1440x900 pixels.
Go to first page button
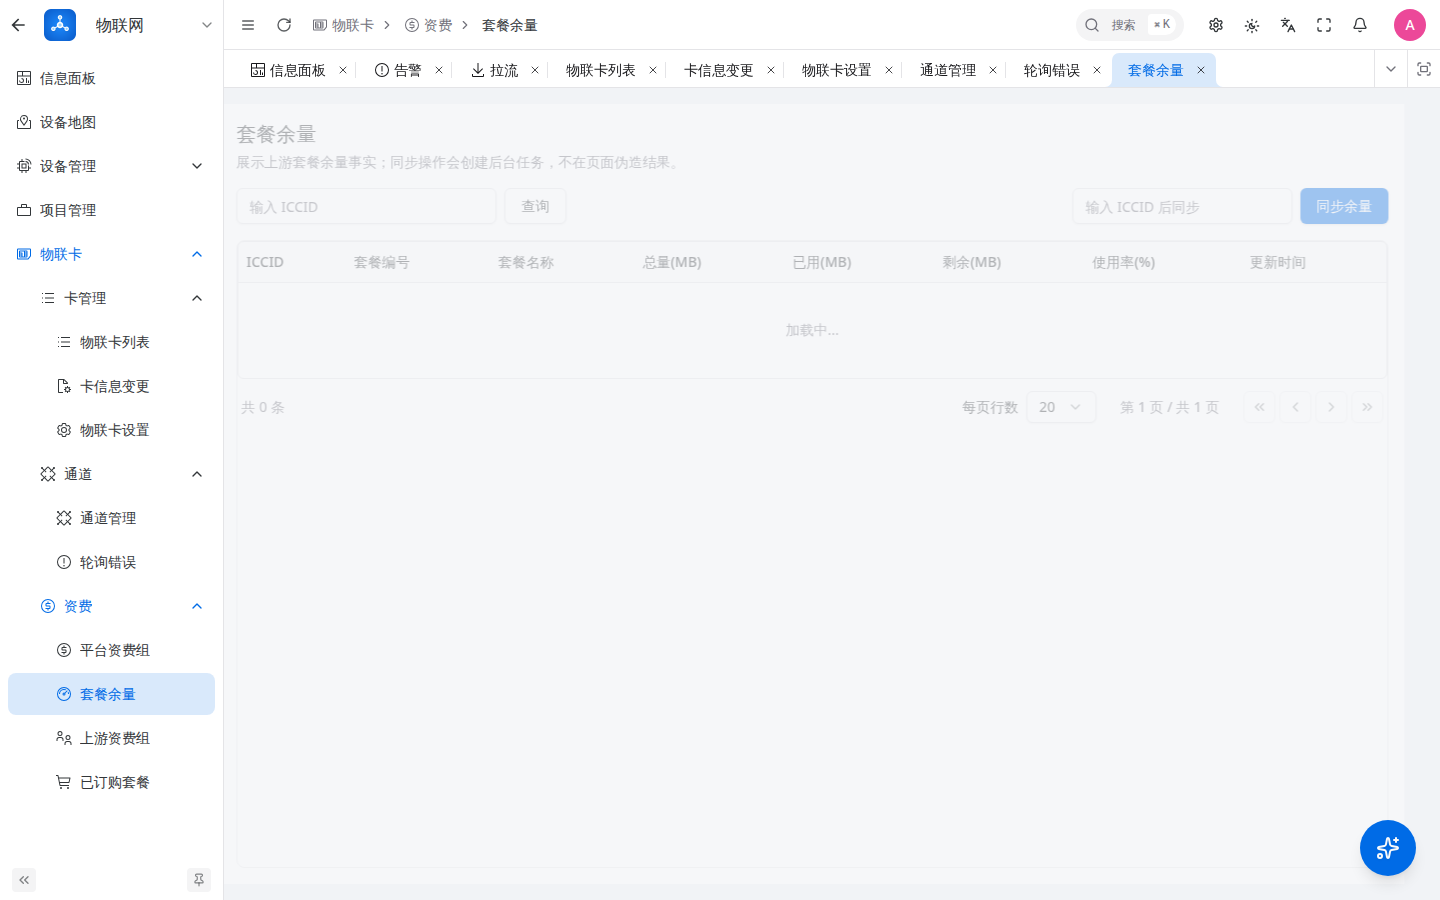coord(1259,407)
